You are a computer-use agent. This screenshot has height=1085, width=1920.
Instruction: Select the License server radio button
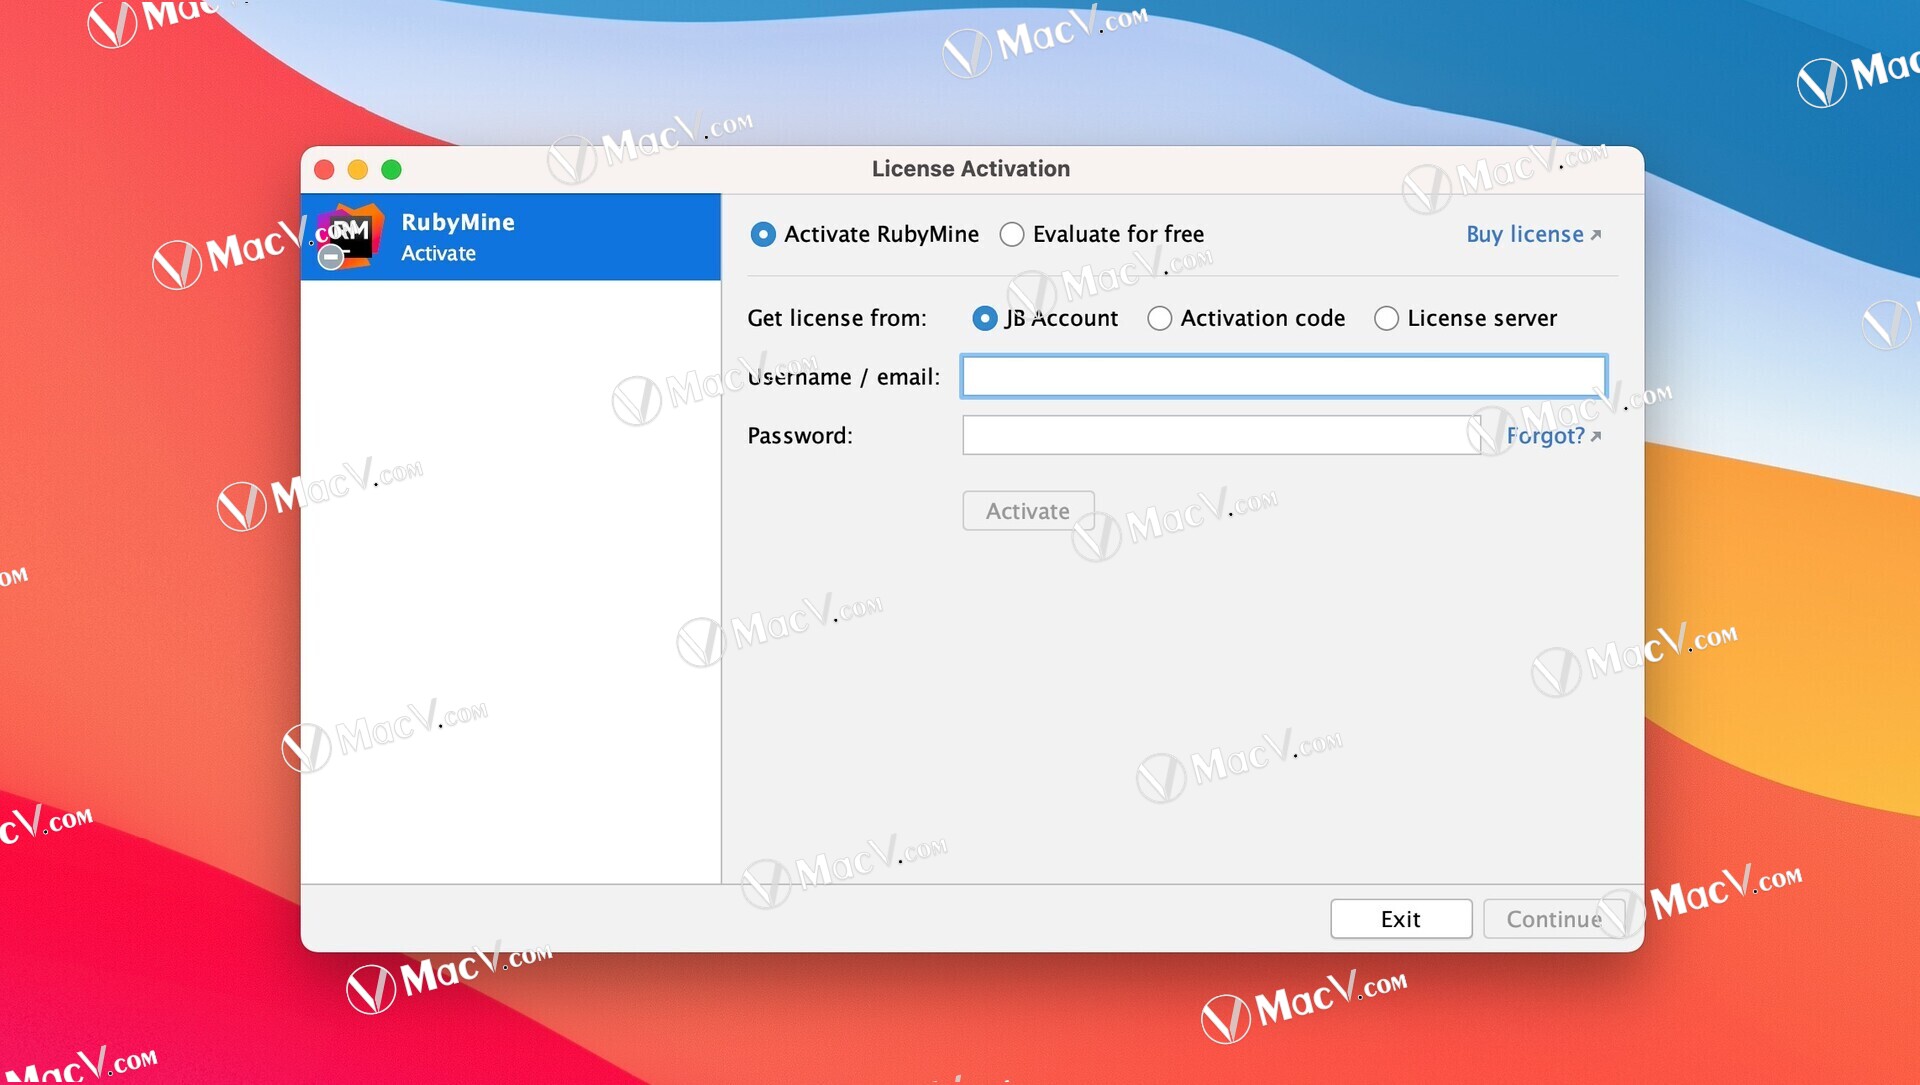[1385, 318]
